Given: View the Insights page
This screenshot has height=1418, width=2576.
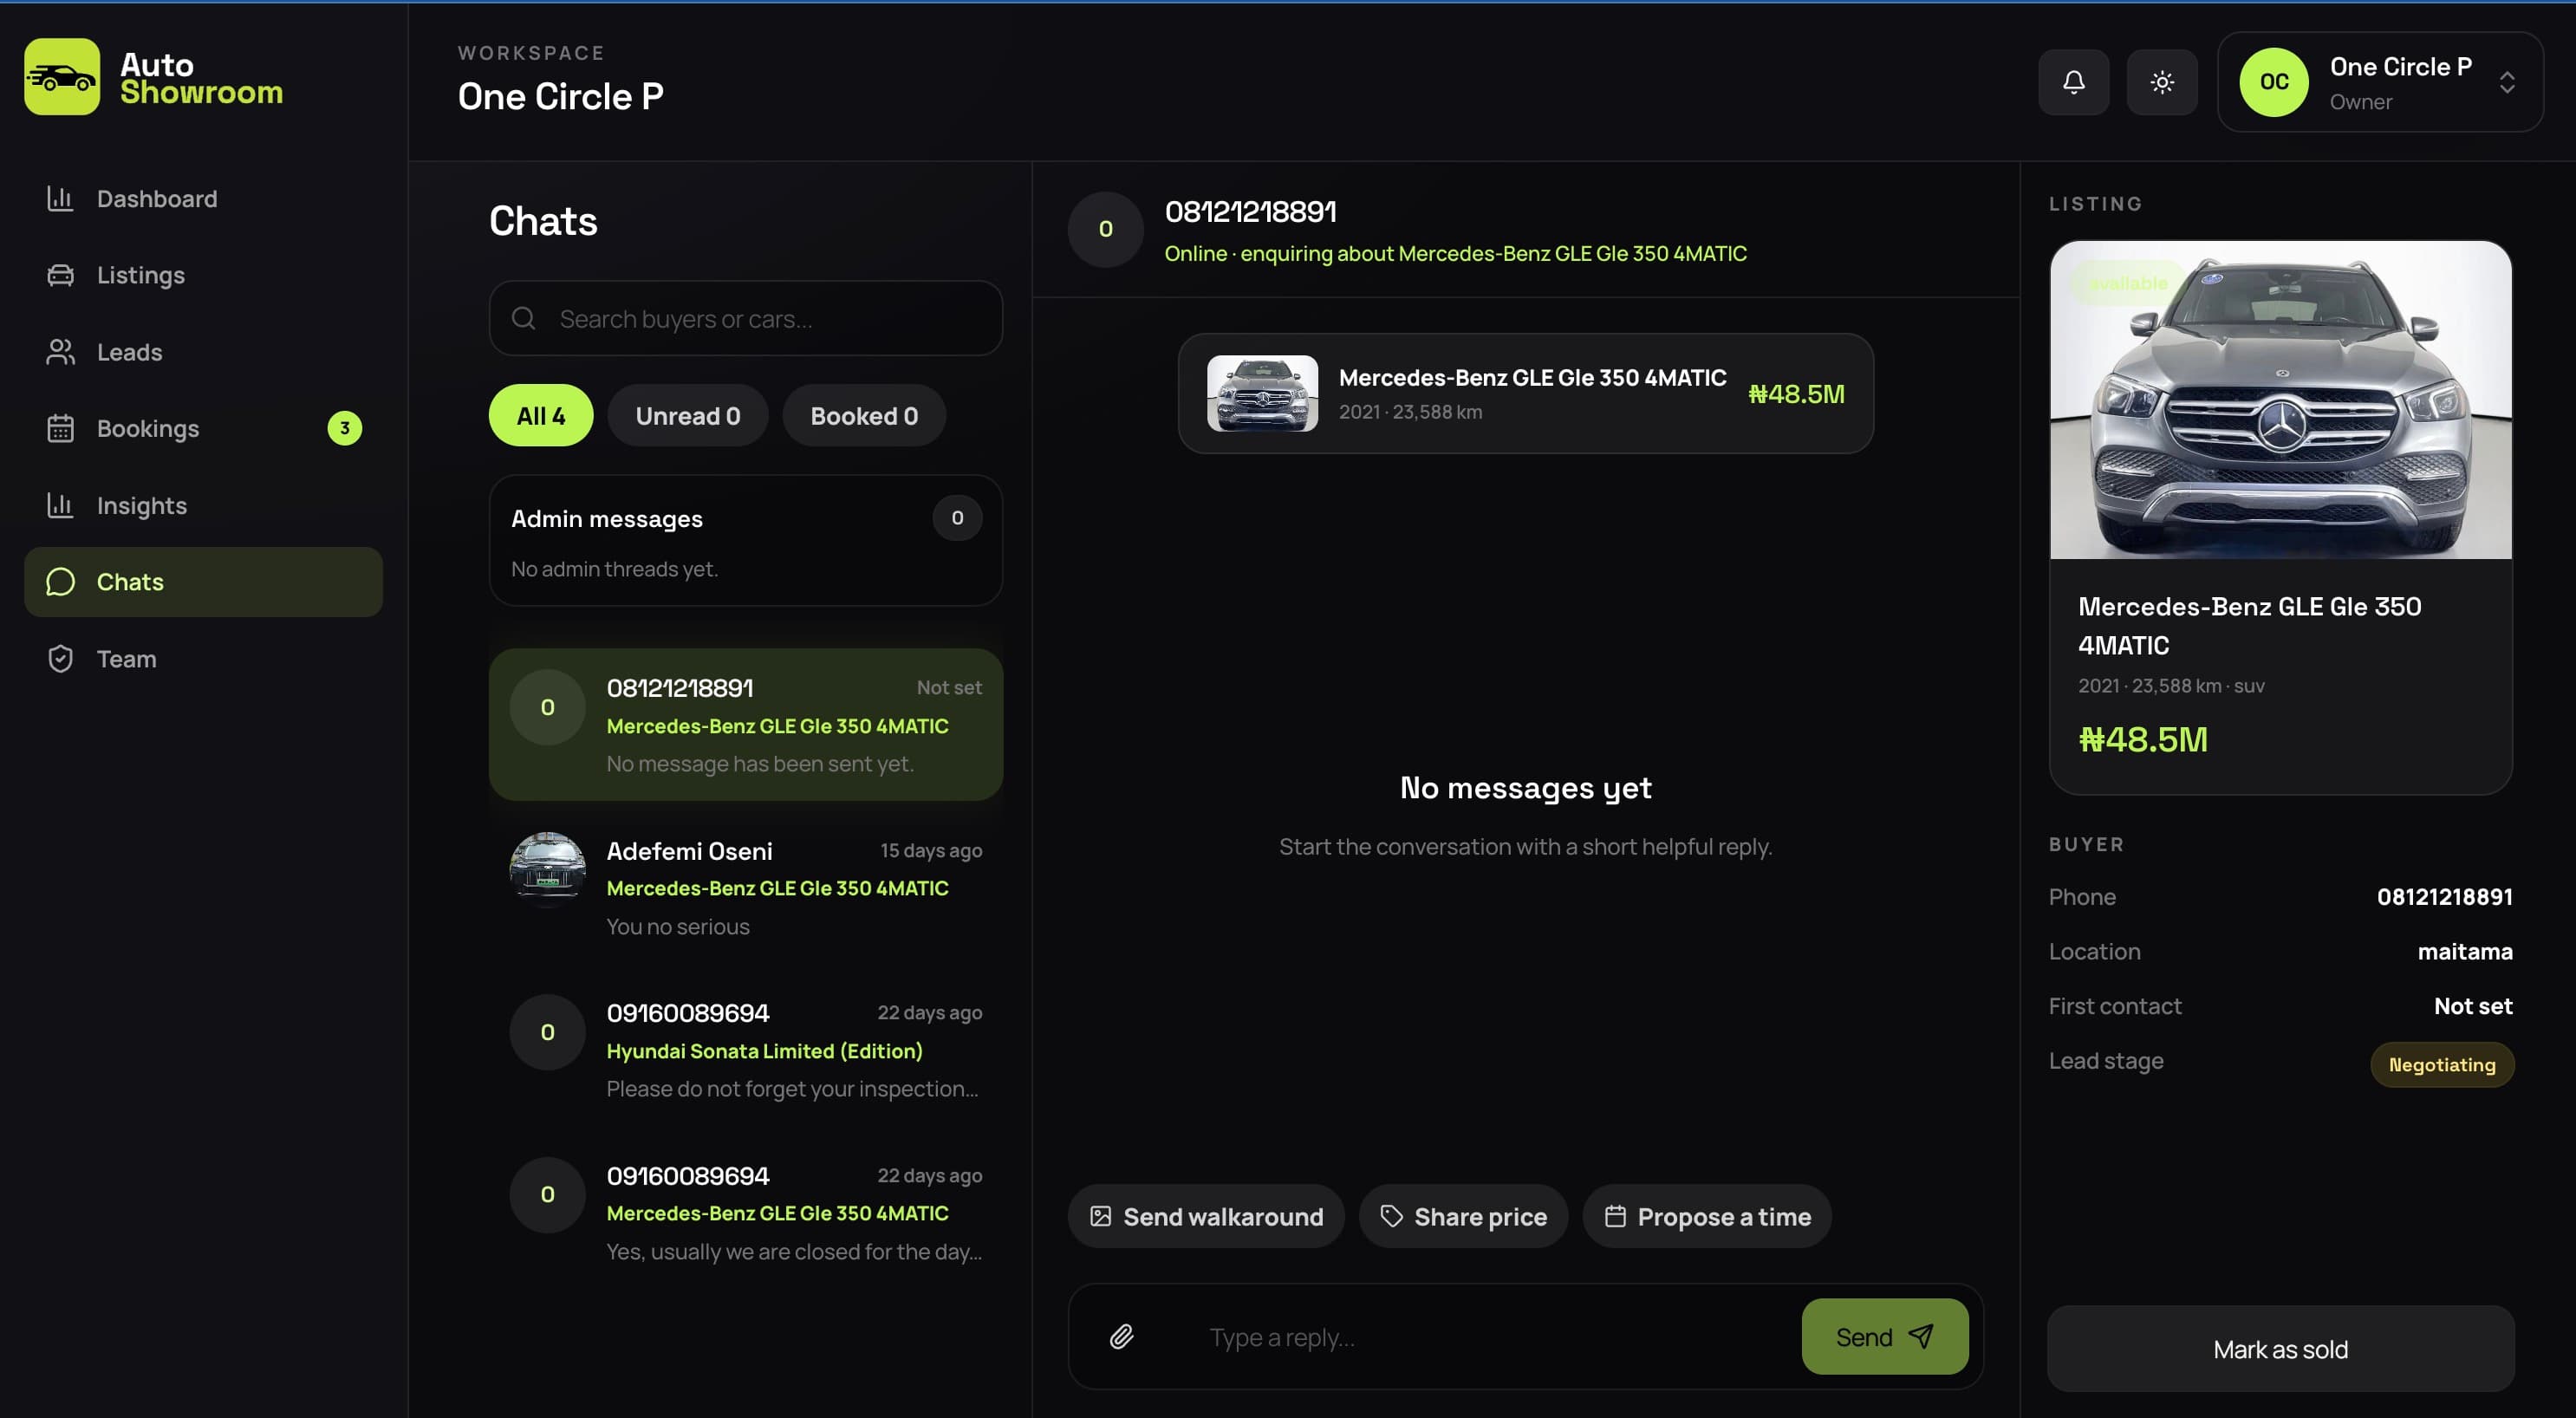Looking at the screenshot, I should coord(203,505).
